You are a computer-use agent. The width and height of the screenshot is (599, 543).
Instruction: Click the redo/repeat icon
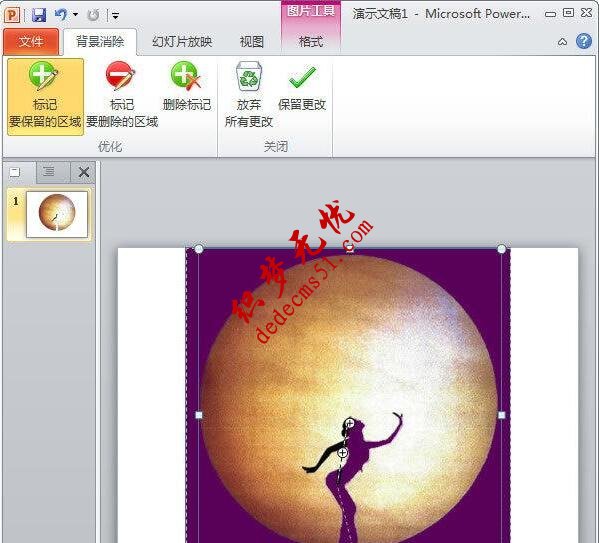93,15
